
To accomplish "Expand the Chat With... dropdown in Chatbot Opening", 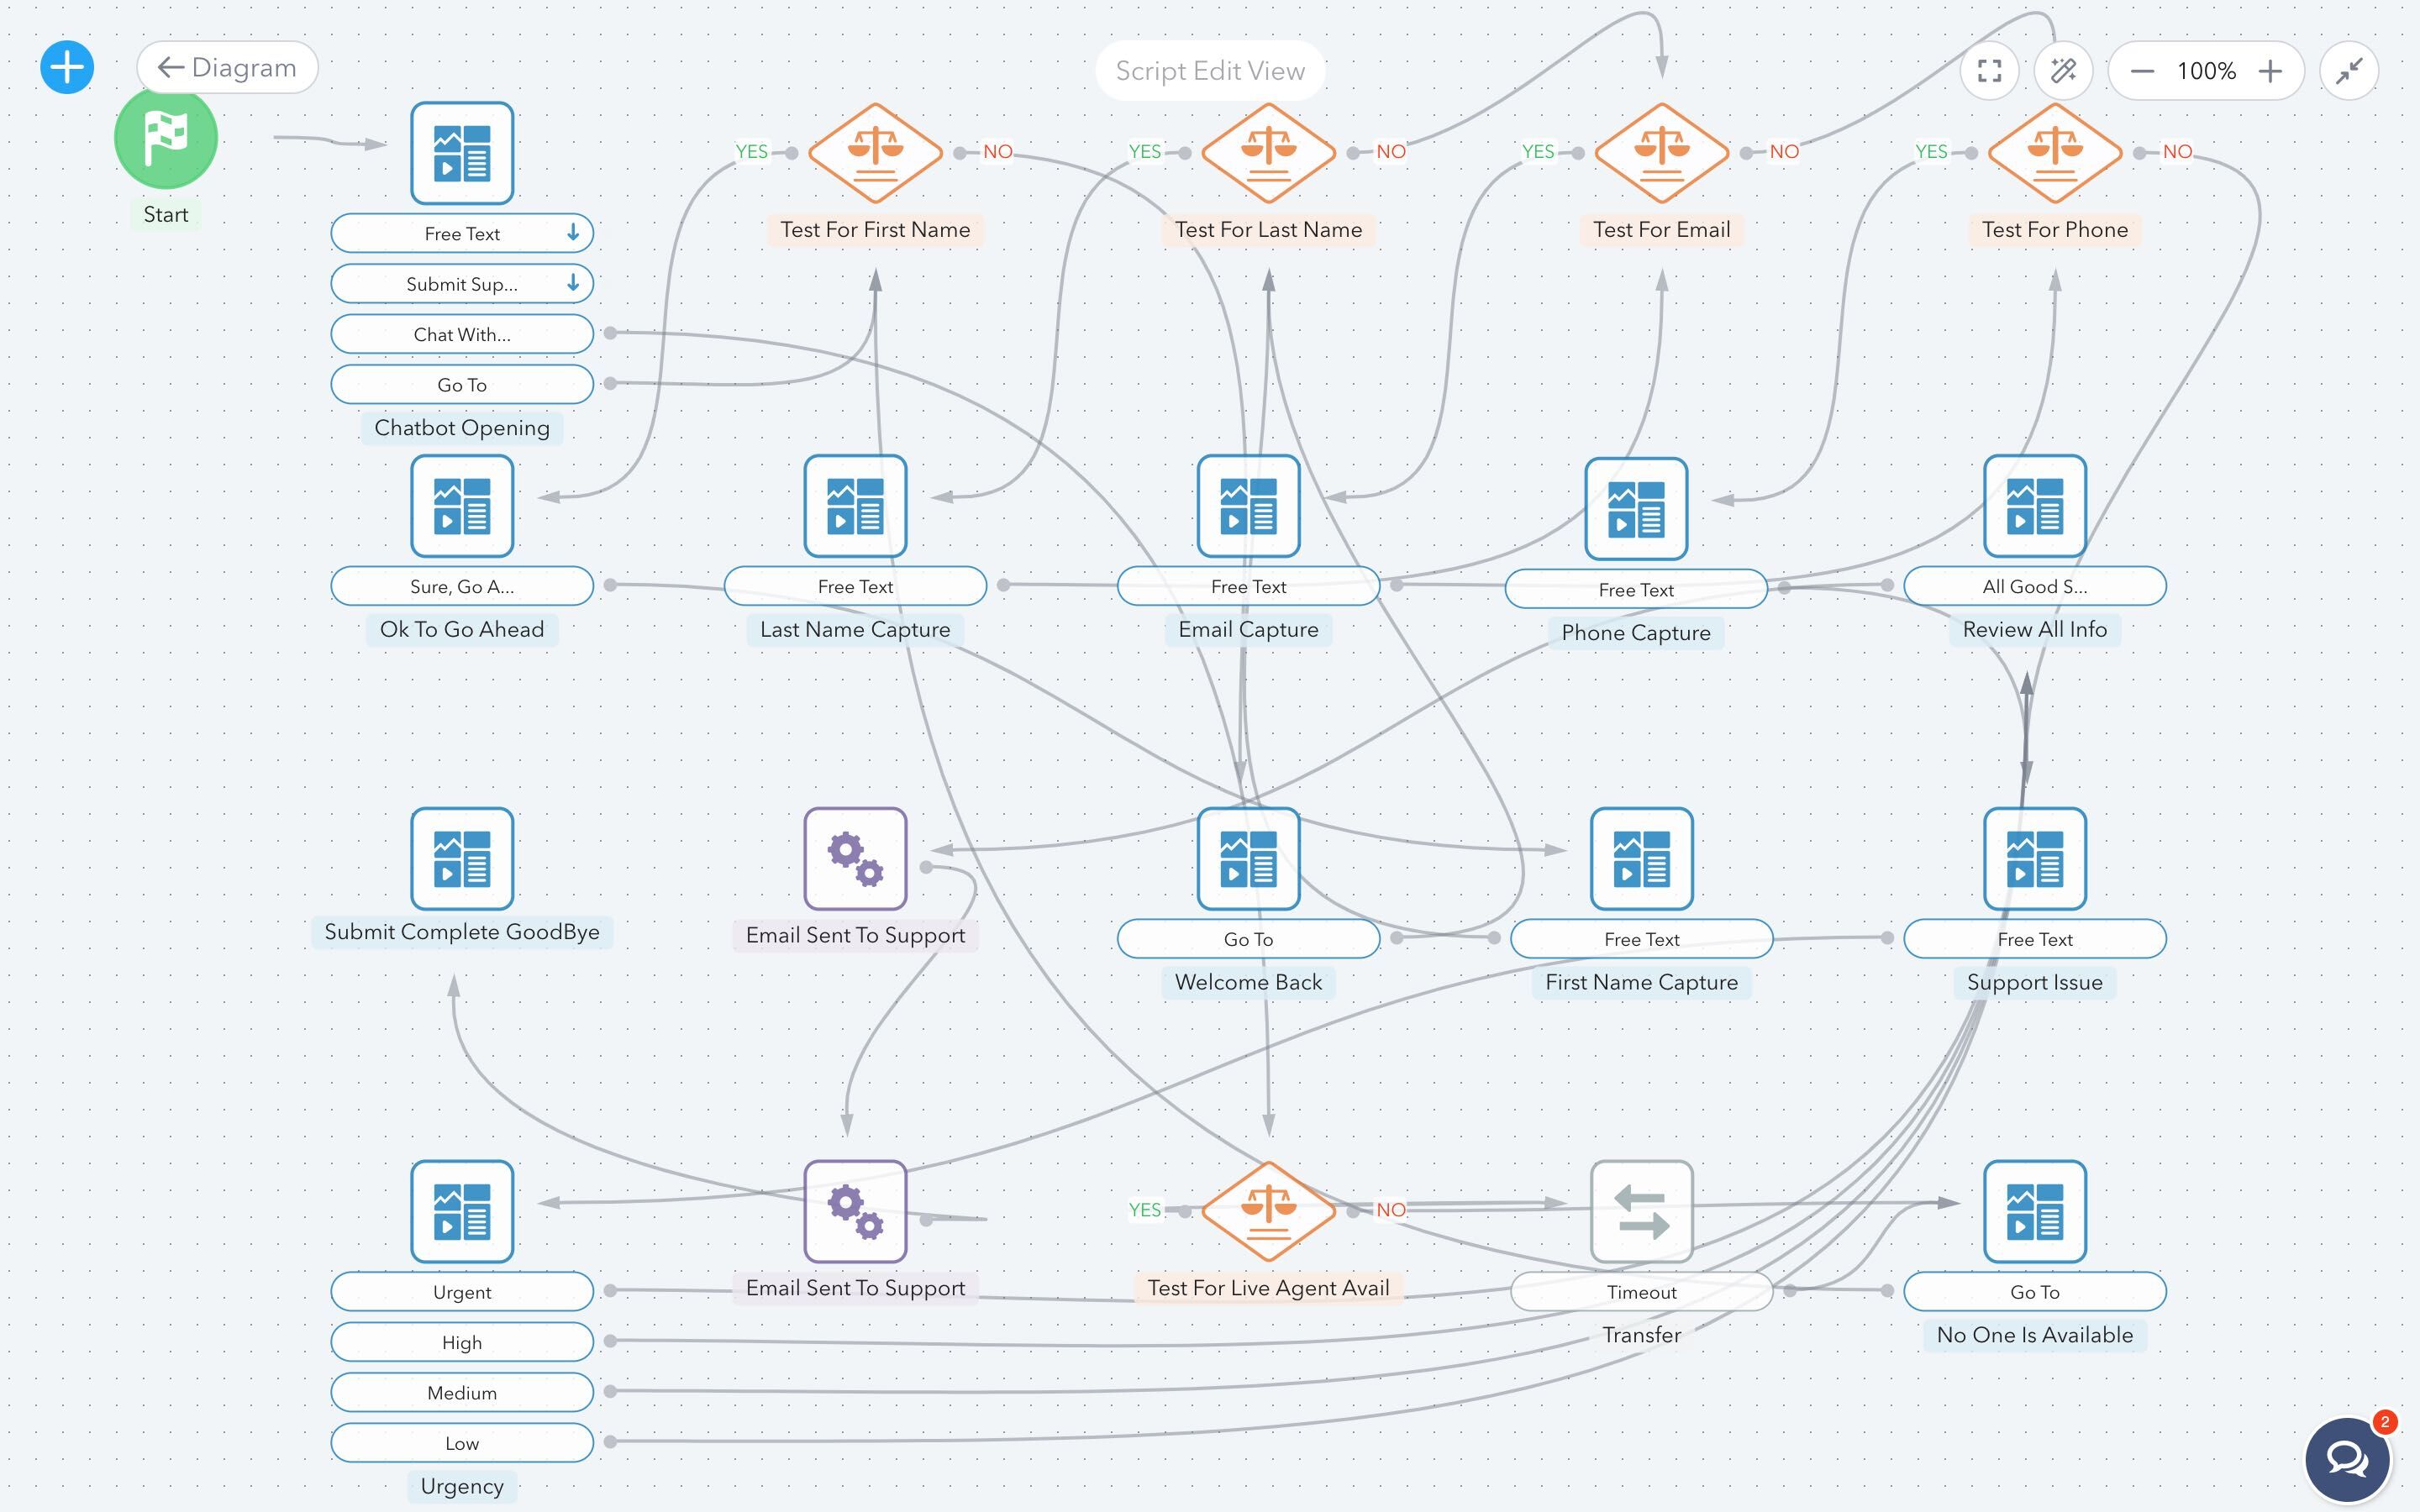I will [460, 333].
